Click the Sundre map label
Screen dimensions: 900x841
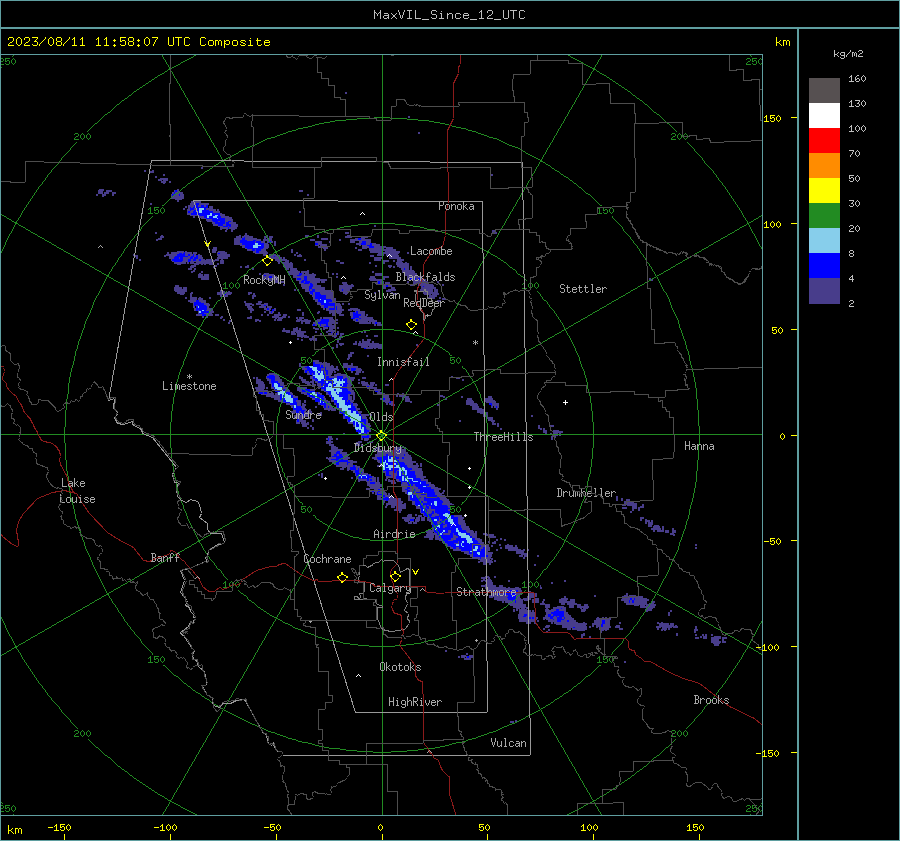coord(303,415)
